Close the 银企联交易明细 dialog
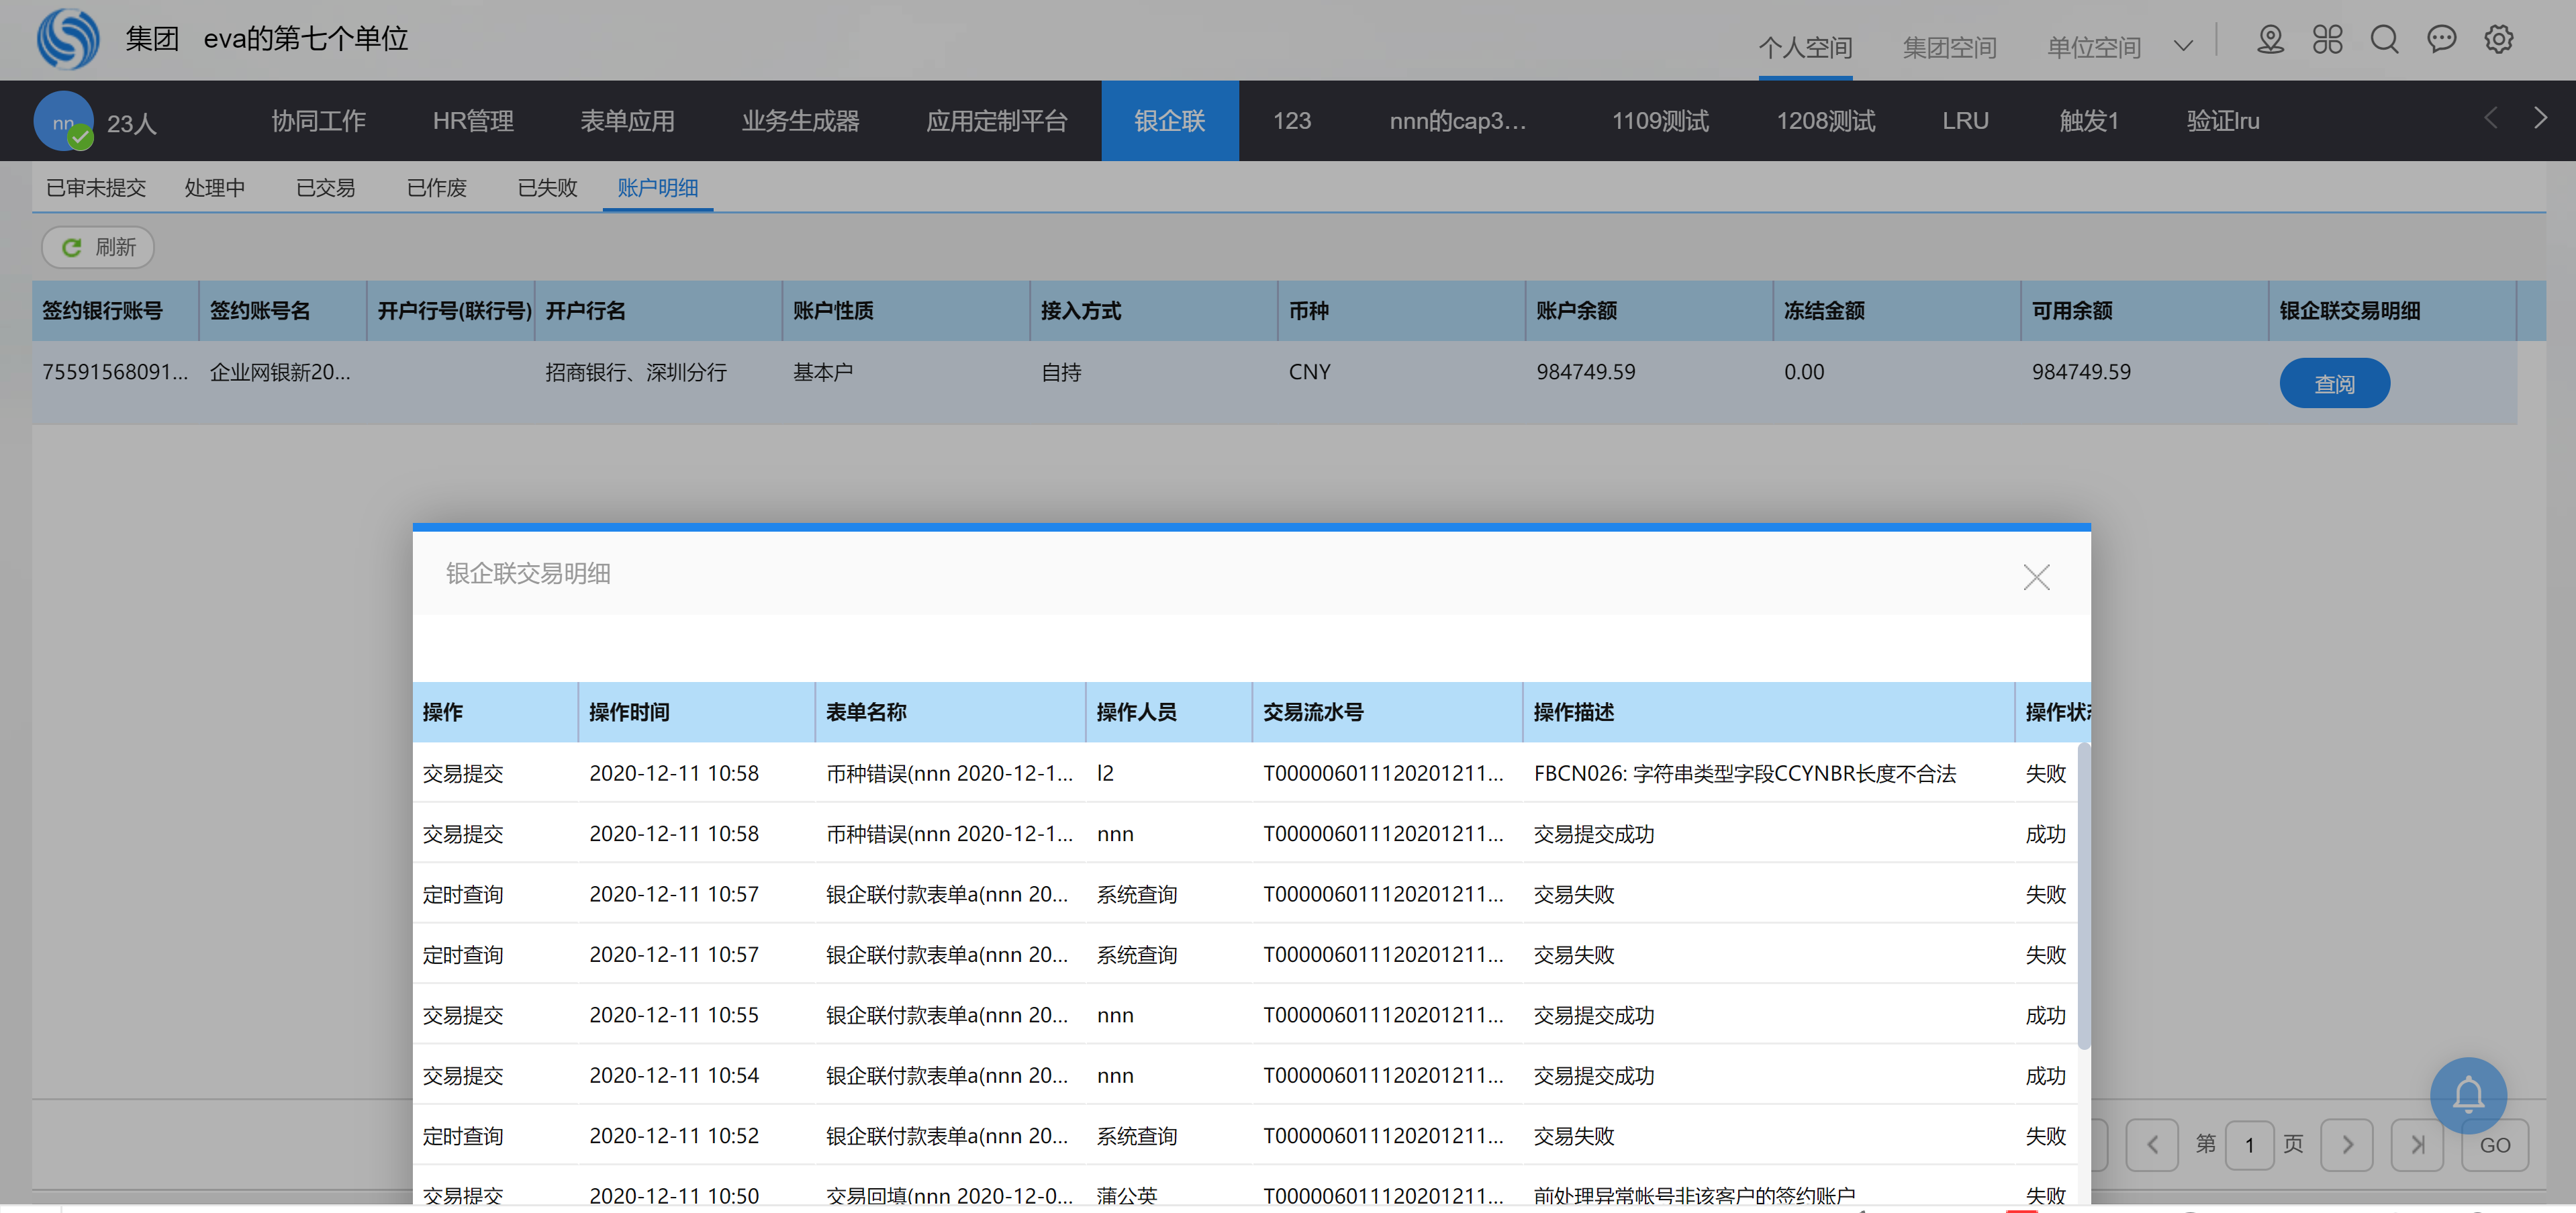Screen dimensions: 2576x1213 (2036, 577)
